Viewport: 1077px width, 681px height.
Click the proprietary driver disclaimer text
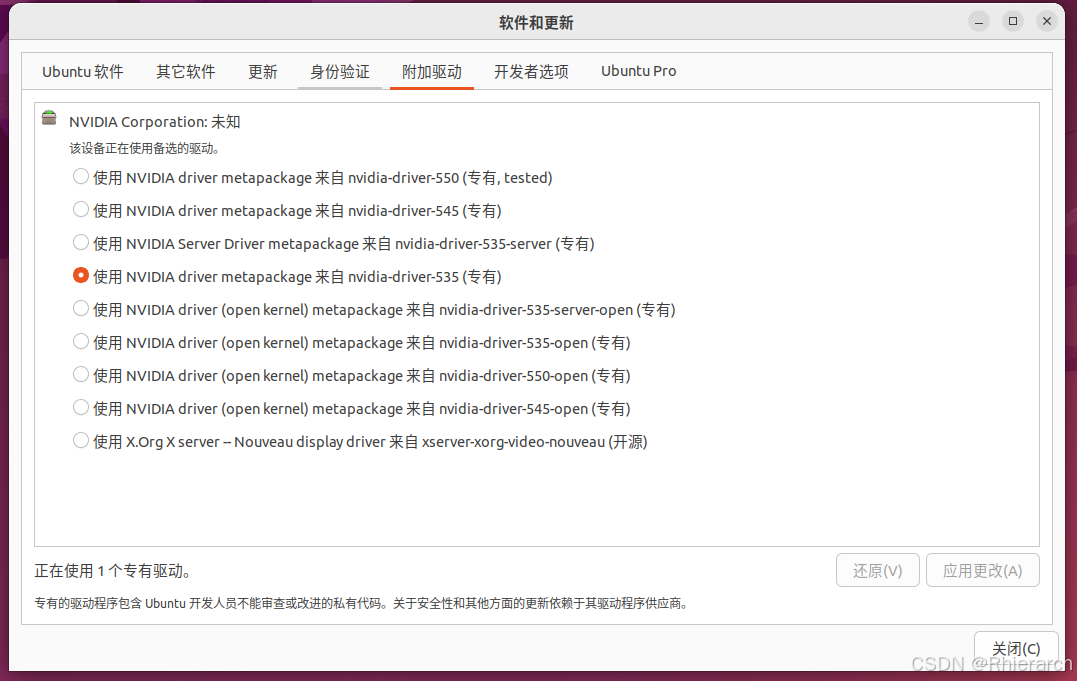(362, 603)
